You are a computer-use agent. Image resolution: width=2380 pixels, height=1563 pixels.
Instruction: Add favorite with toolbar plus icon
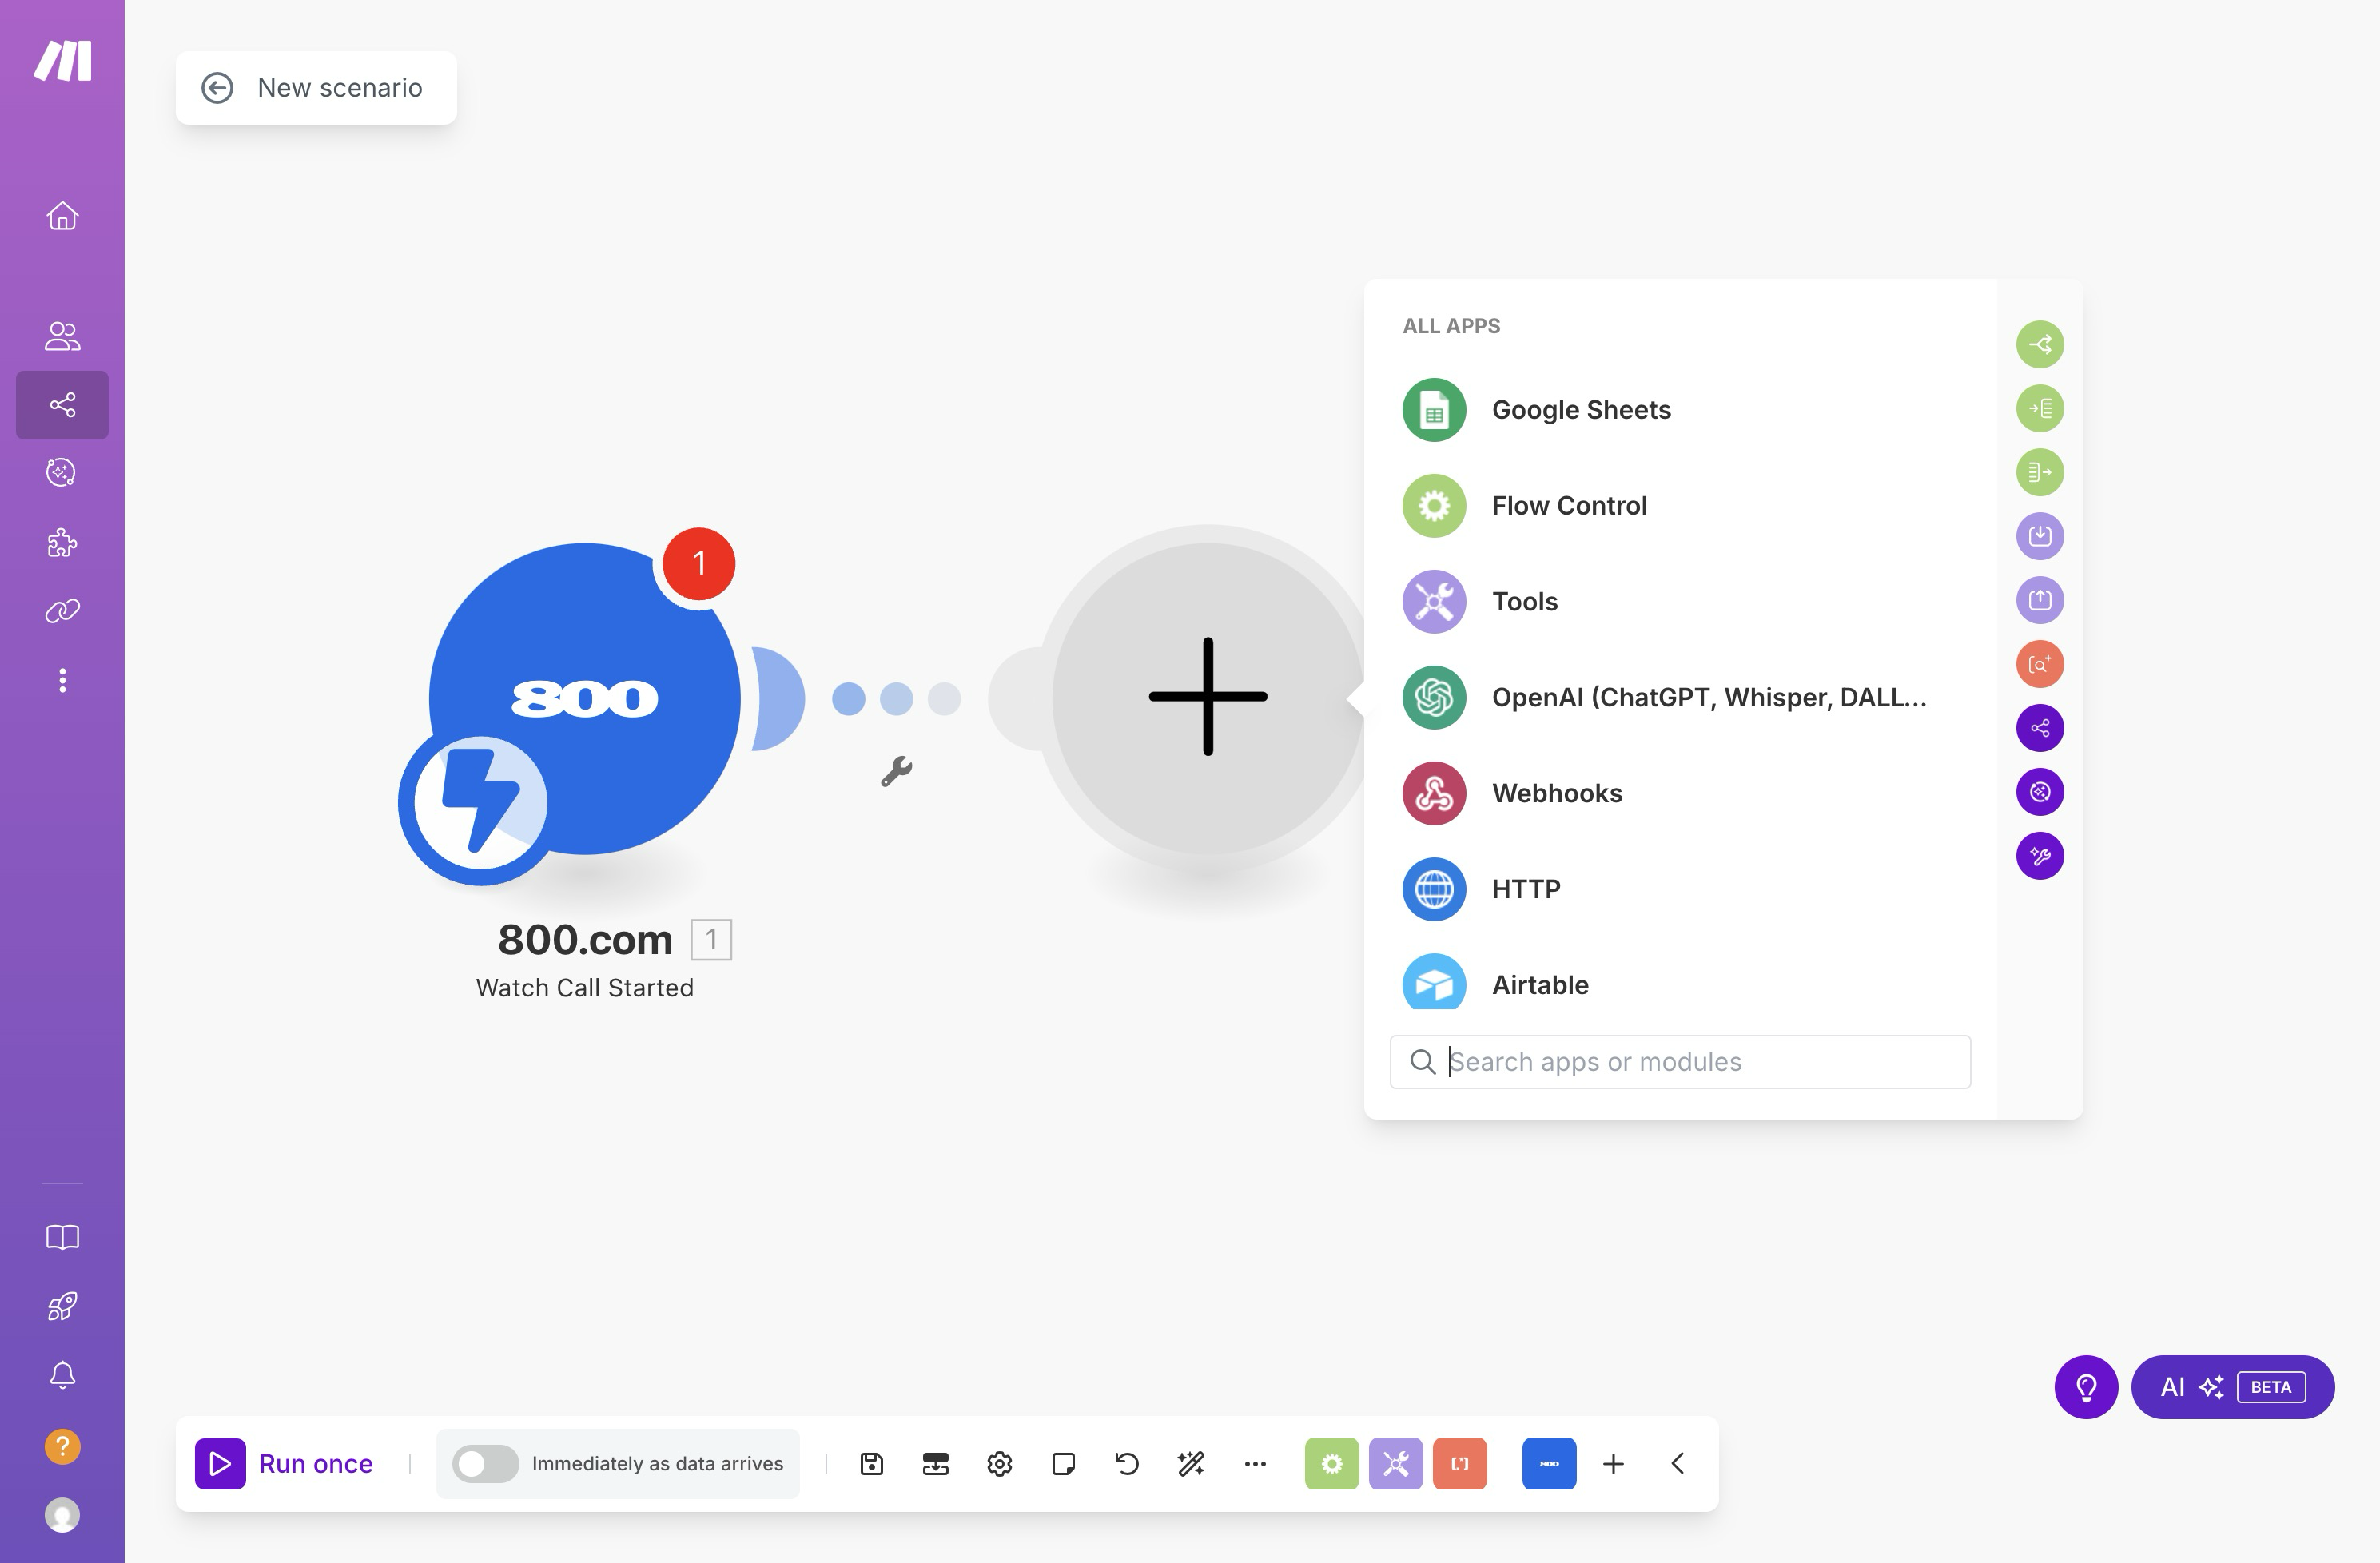point(1613,1464)
